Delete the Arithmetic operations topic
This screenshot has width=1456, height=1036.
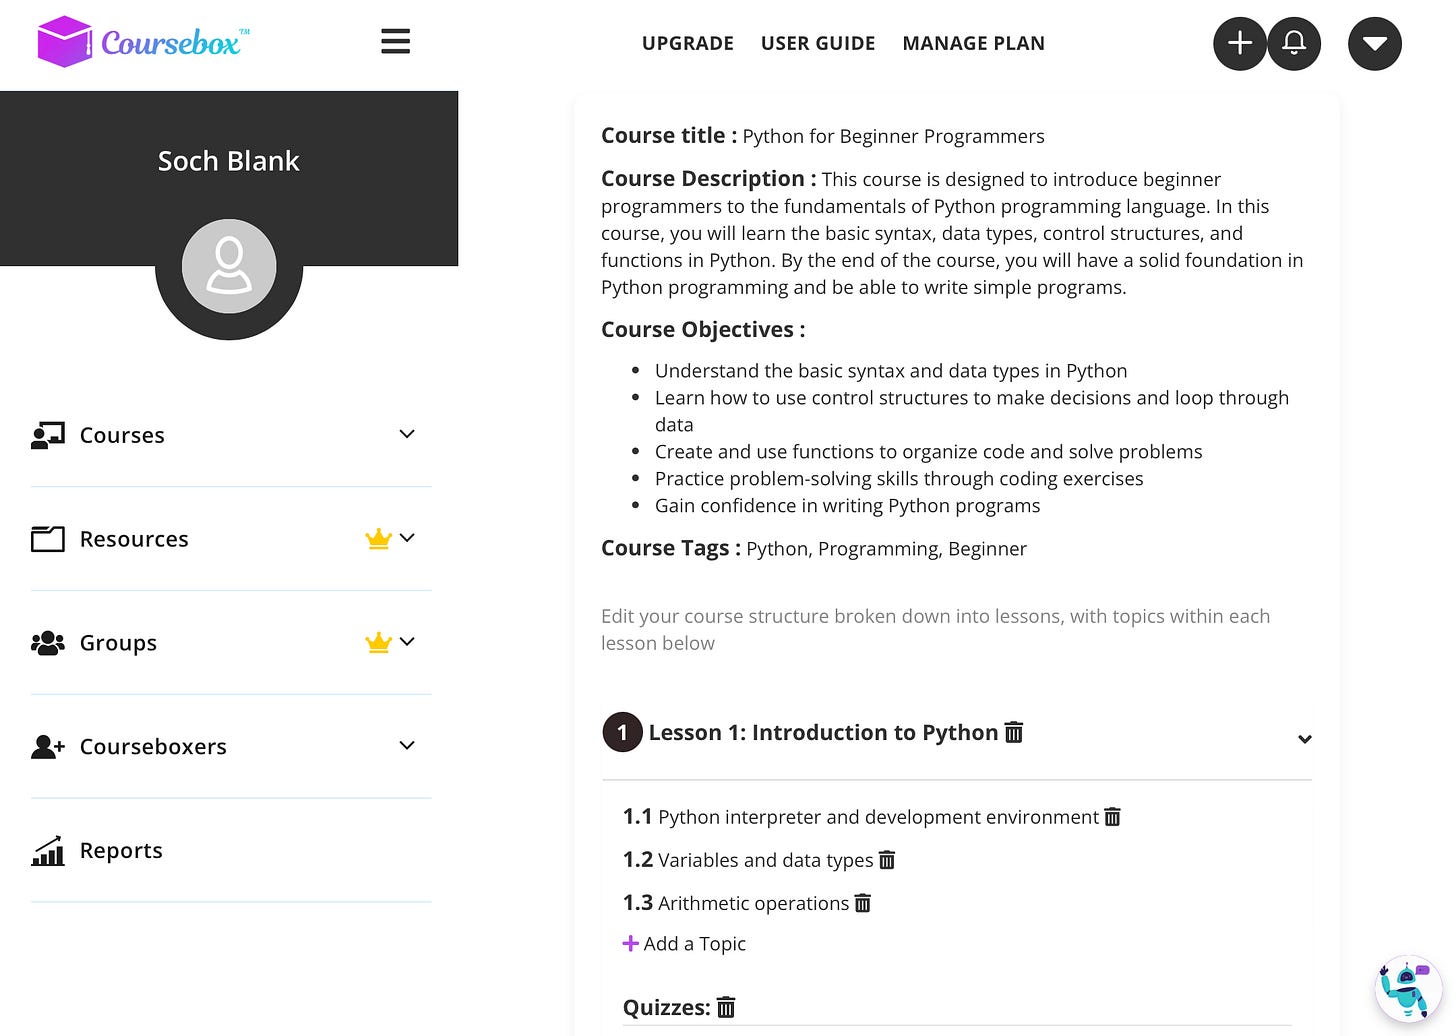tap(862, 903)
